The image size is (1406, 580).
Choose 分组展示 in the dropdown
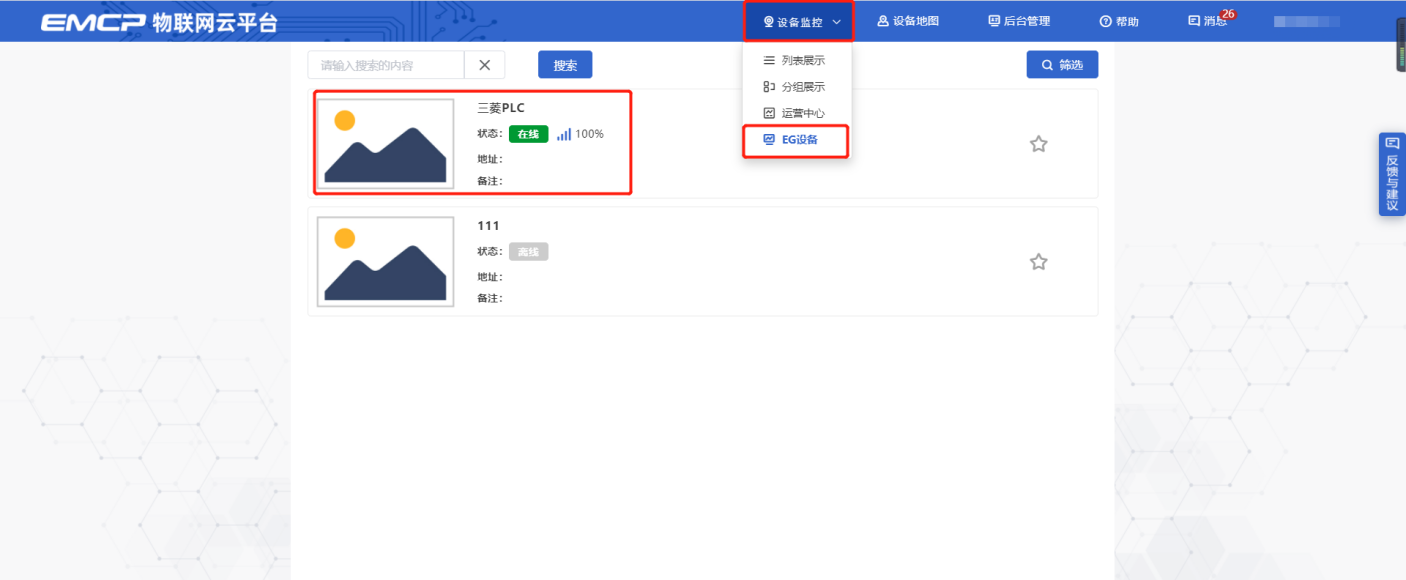click(x=795, y=87)
